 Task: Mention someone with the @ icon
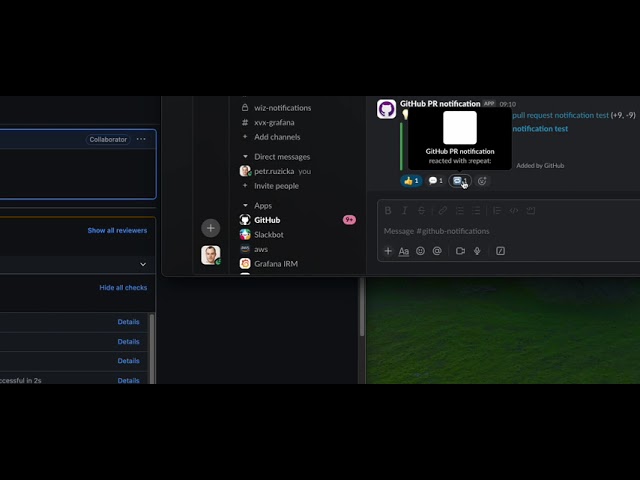[x=437, y=251]
